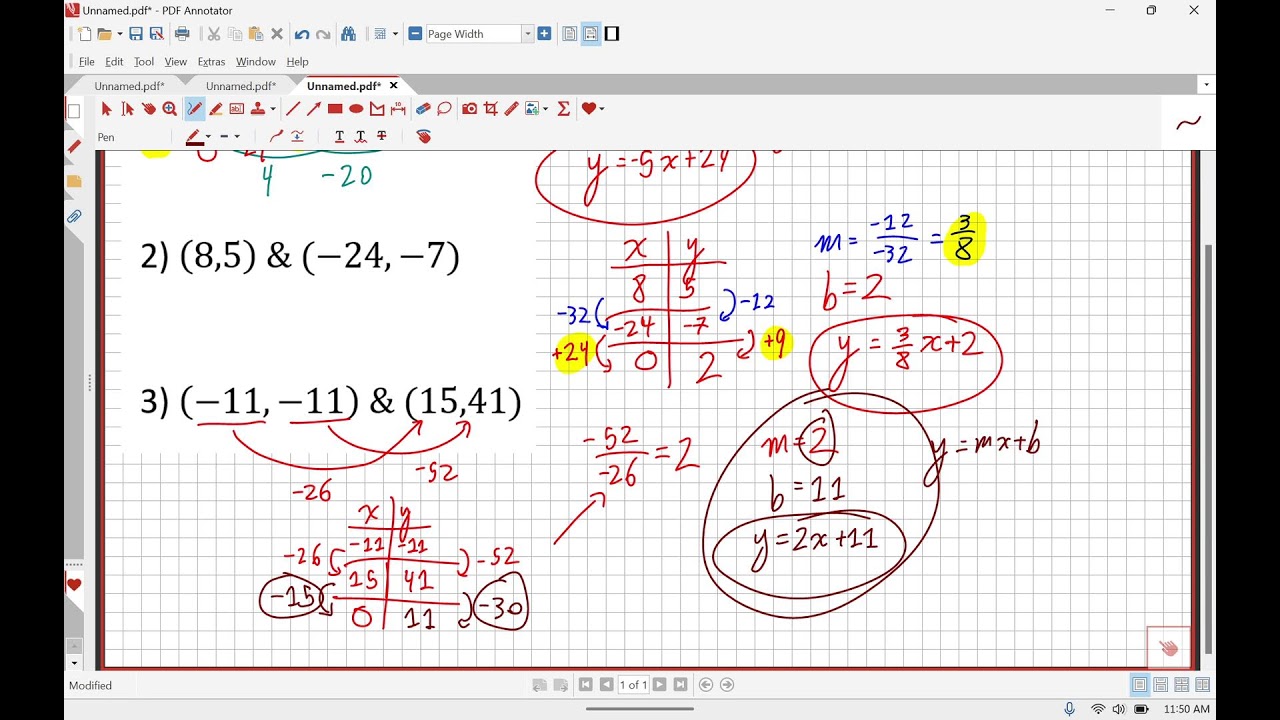Expand the document tabs list arrow

(1207, 86)
